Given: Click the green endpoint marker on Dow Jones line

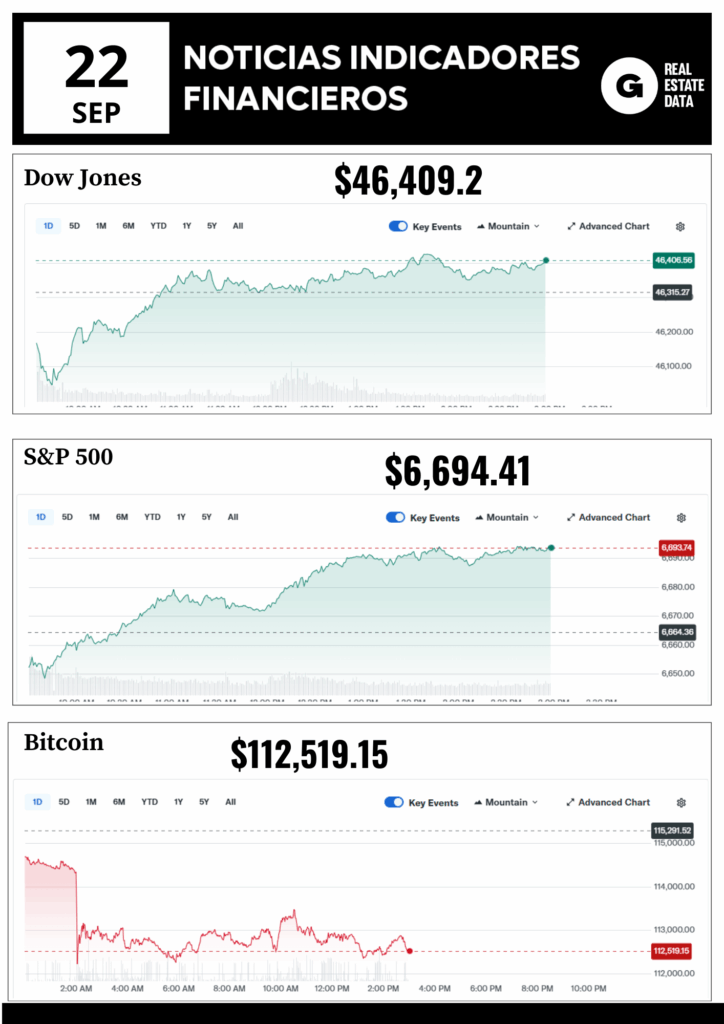Looking at the screenshot, I should click(x=546, y=261).
